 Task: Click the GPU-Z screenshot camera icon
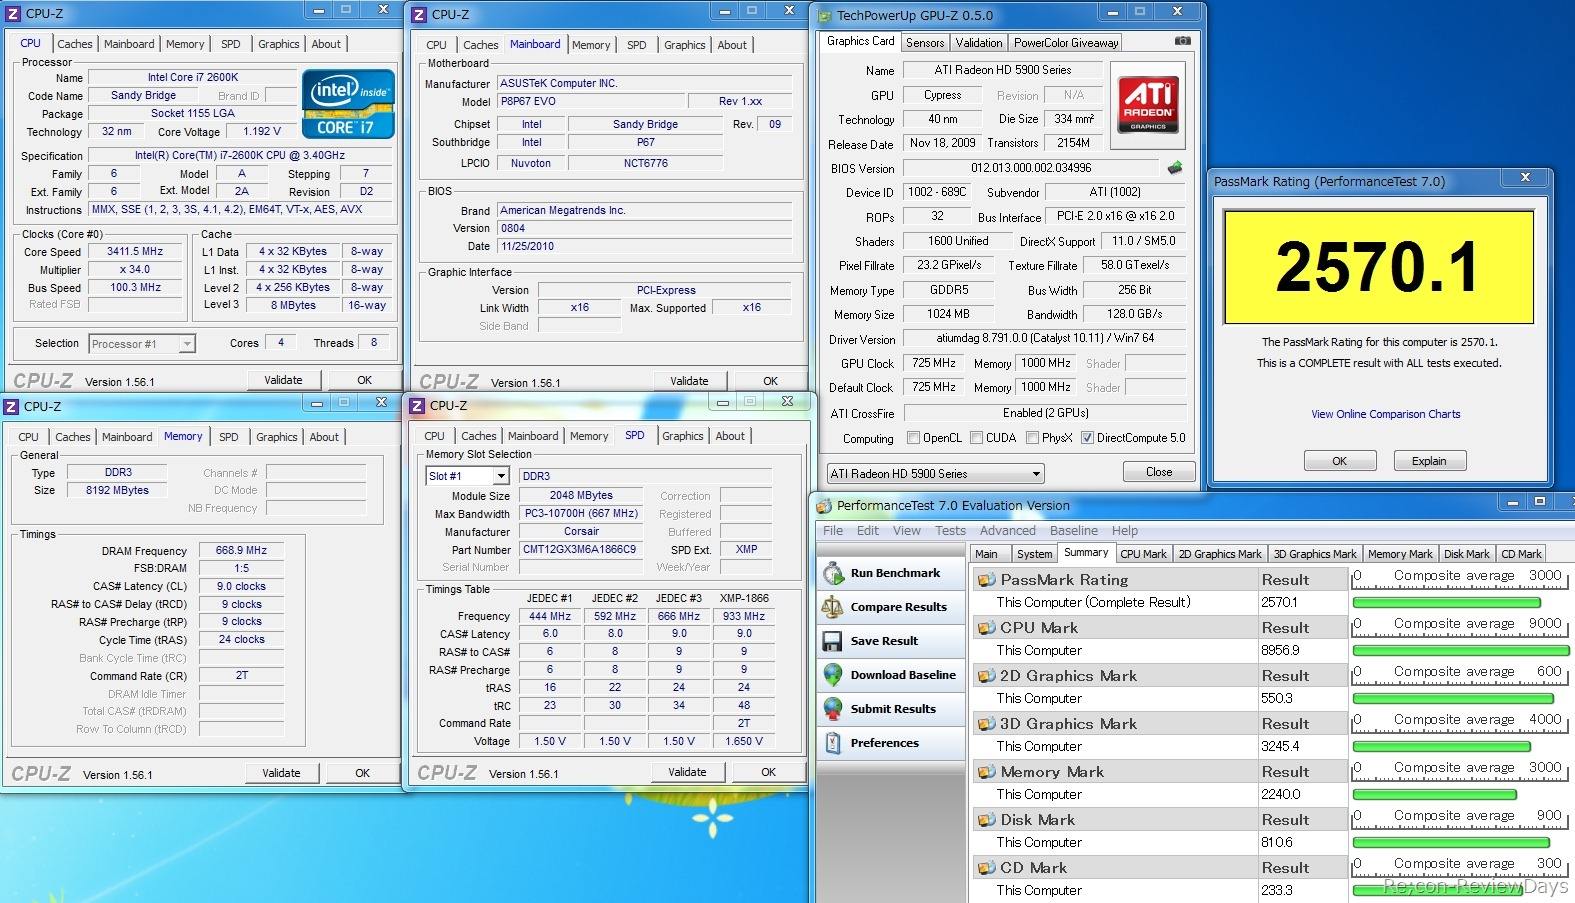[x=1182, y=41]
